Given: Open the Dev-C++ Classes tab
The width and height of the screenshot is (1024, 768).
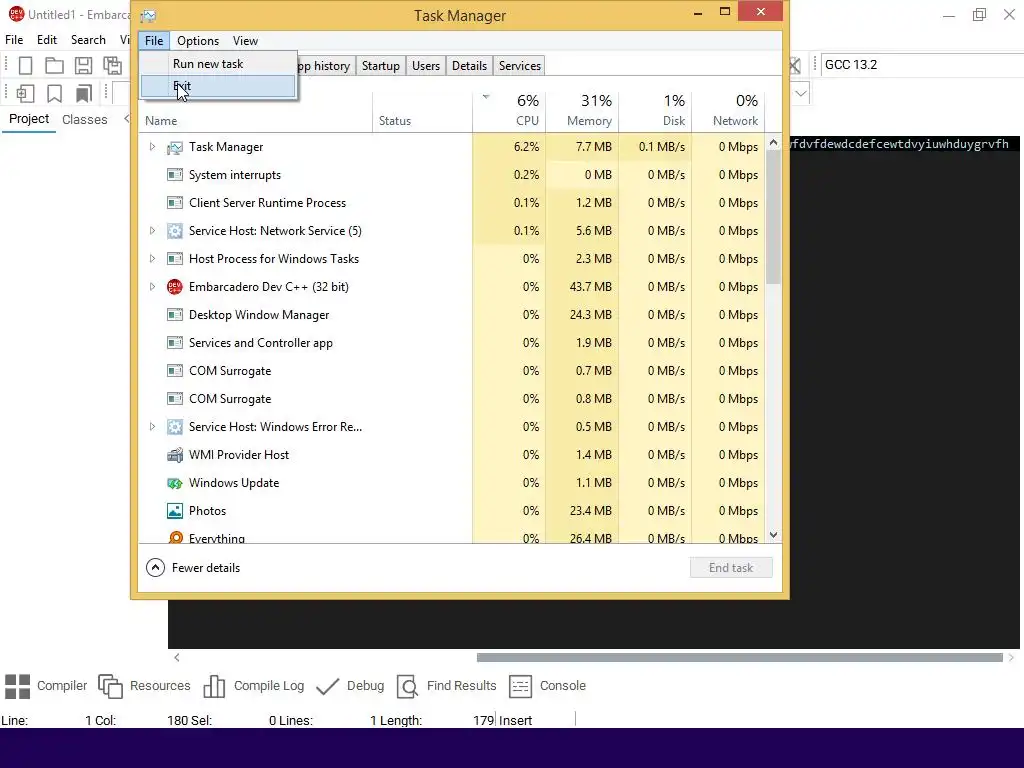Looking at the screenshot, I should (85, 120).
